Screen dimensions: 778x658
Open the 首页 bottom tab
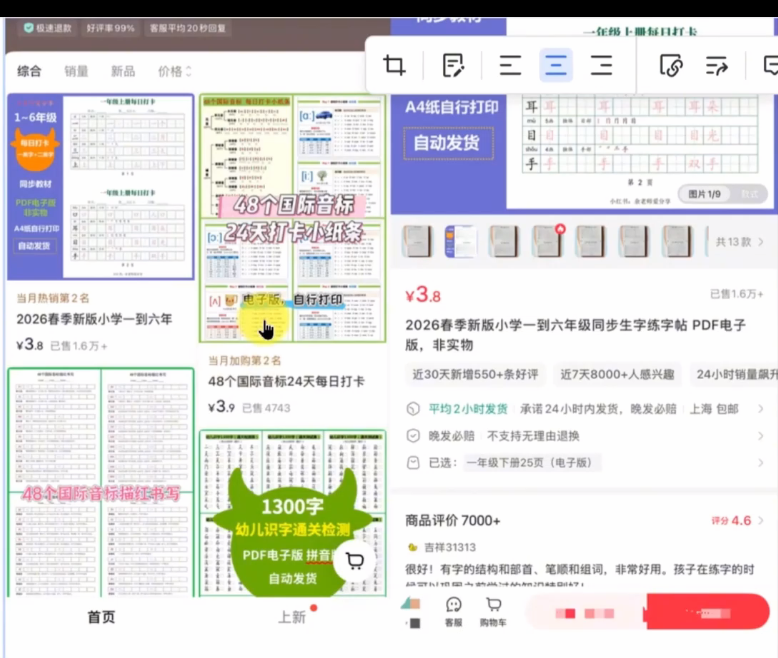tap(101, 617)
